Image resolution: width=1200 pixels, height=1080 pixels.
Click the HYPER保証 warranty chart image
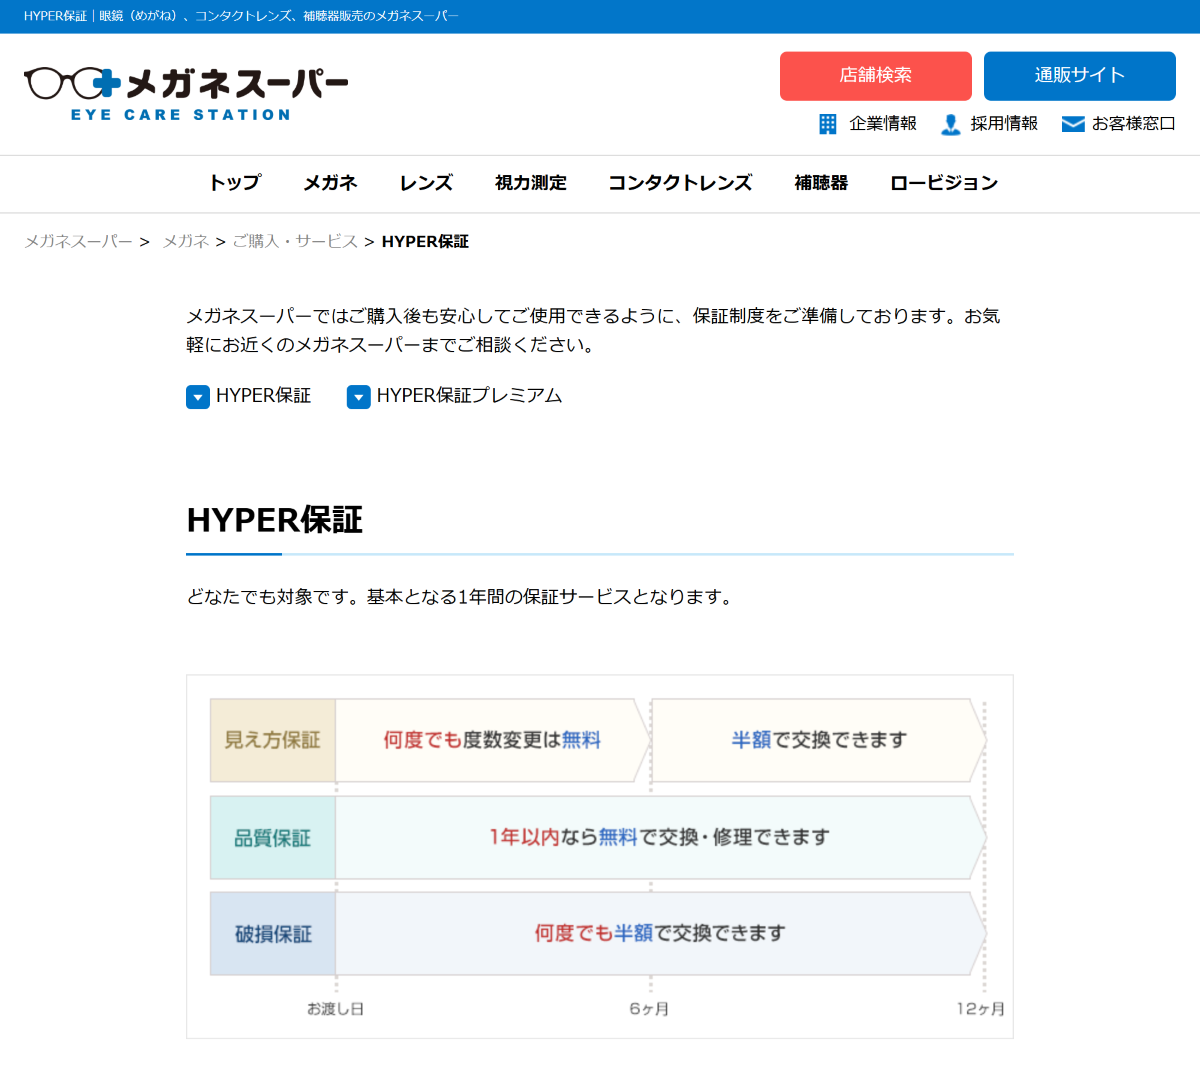[x=600, y=857]
